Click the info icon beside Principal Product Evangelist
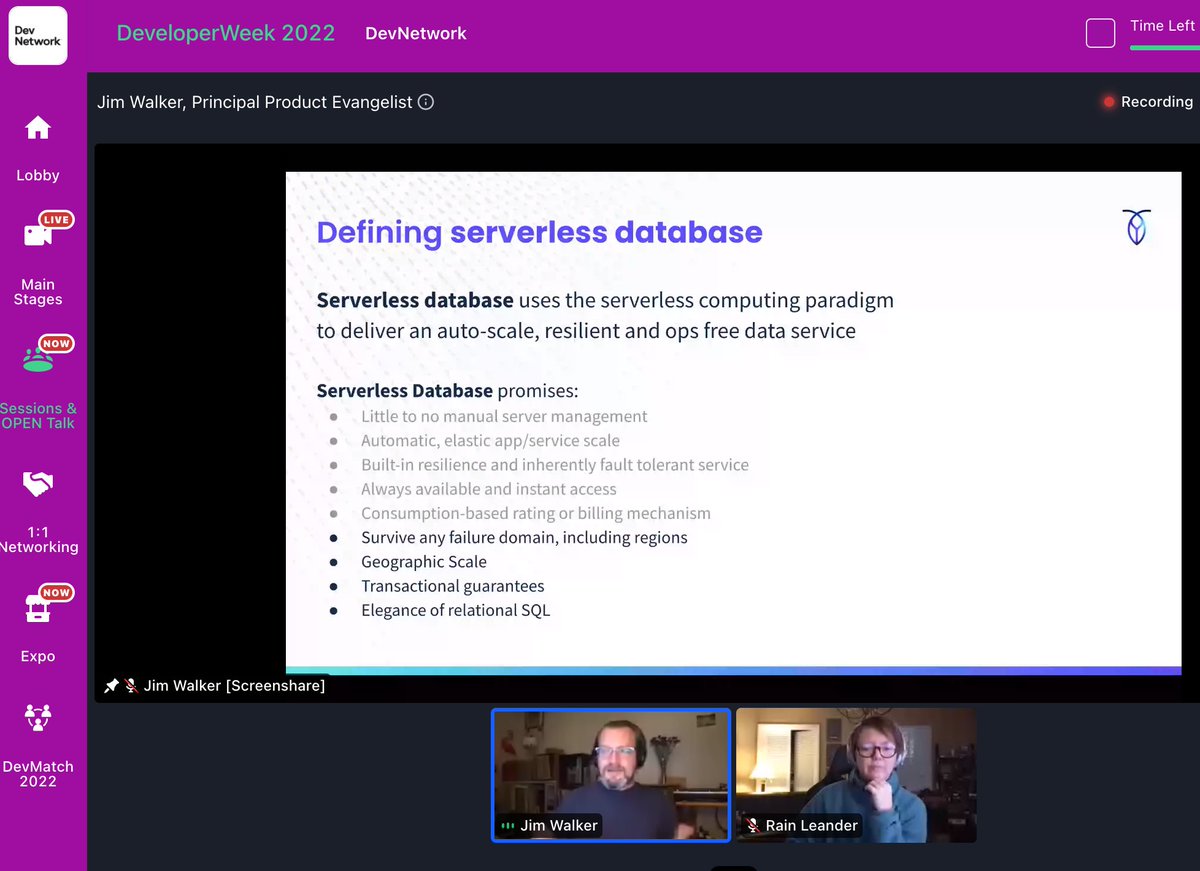 pos(426,102)
